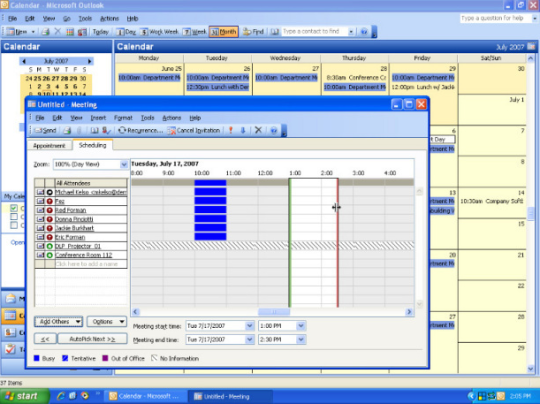
Task: Toggle the checked calendar checkbox under My Calendars
Action: [14, 208]
